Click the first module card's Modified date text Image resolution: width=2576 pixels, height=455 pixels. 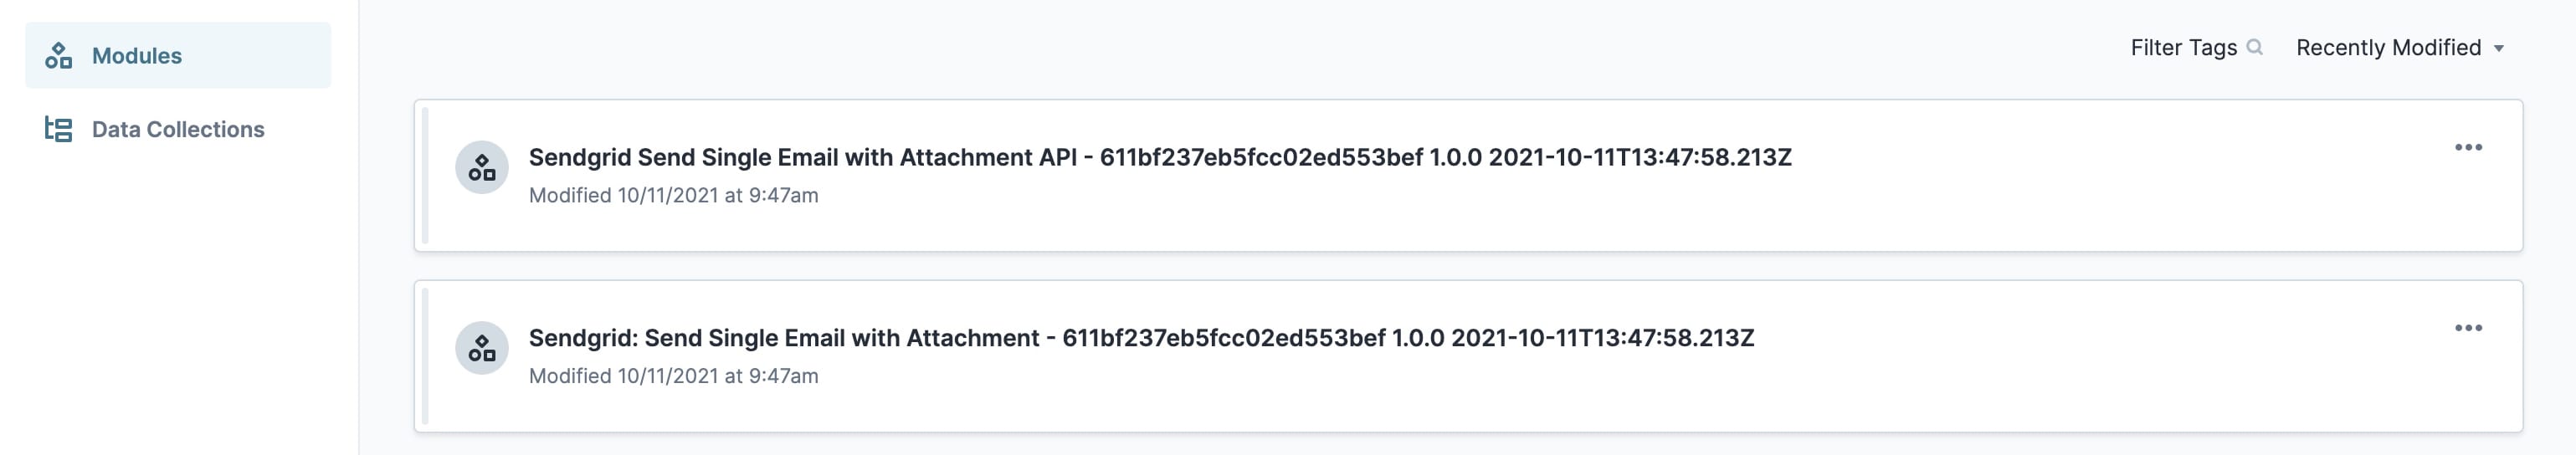(x=673, y=196)
